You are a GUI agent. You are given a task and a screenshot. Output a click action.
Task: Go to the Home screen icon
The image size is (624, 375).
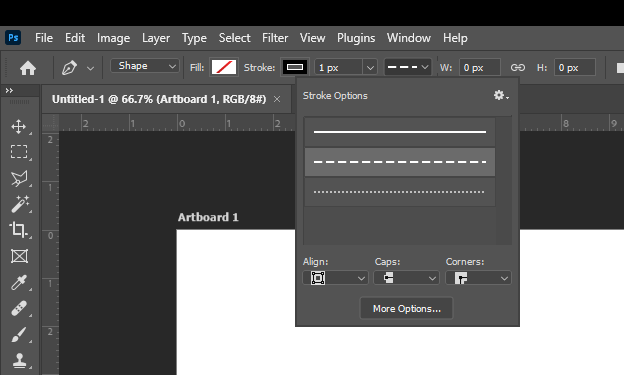point(28,68)
